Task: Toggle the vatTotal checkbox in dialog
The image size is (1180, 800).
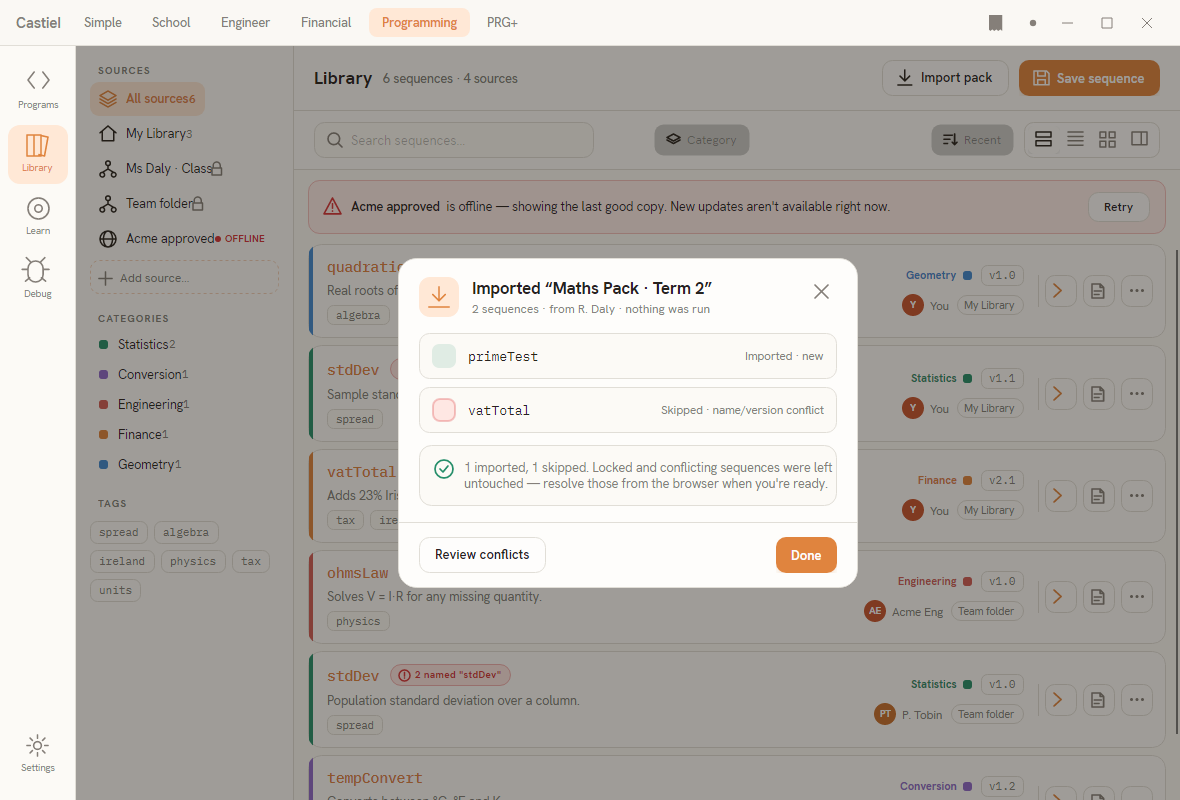Action: 444,410
